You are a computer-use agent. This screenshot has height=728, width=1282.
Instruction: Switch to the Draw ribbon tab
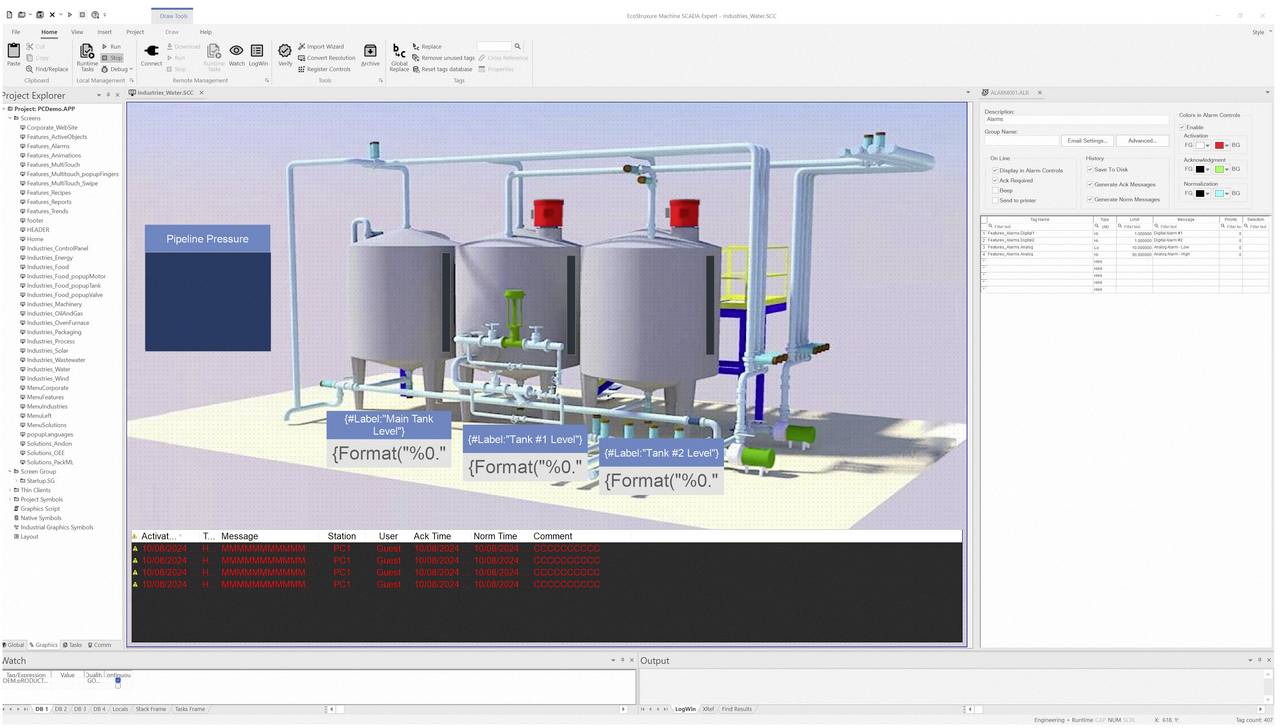[x=171, y=31]
